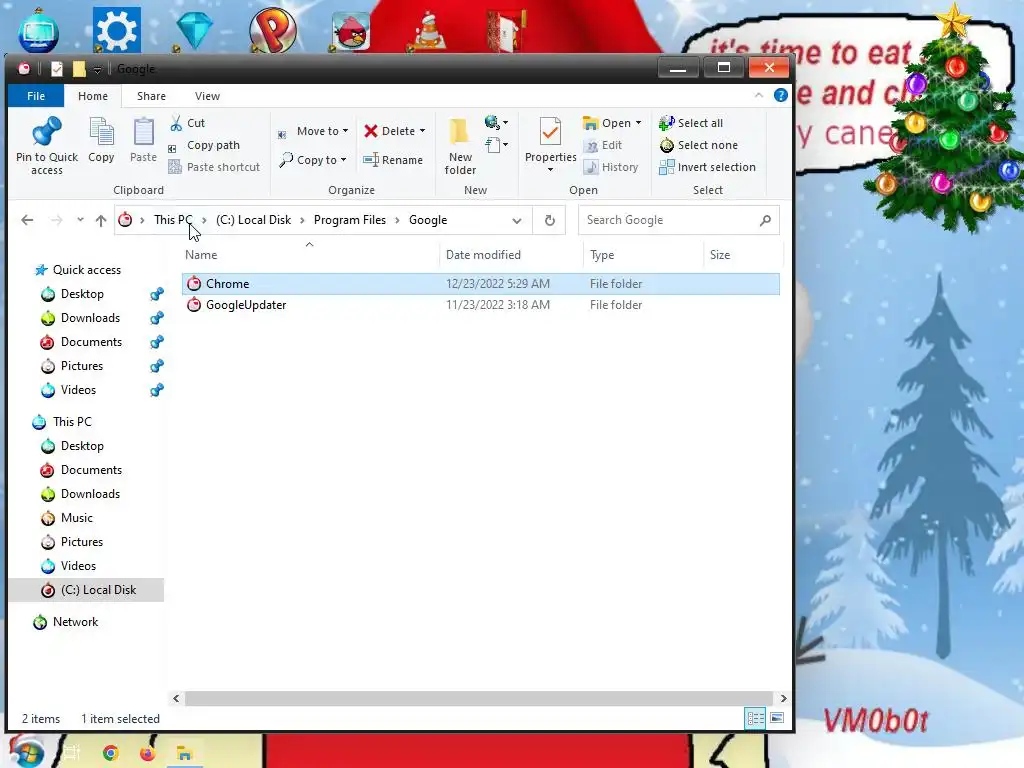Open the Move to dropdown

point(313,131)
